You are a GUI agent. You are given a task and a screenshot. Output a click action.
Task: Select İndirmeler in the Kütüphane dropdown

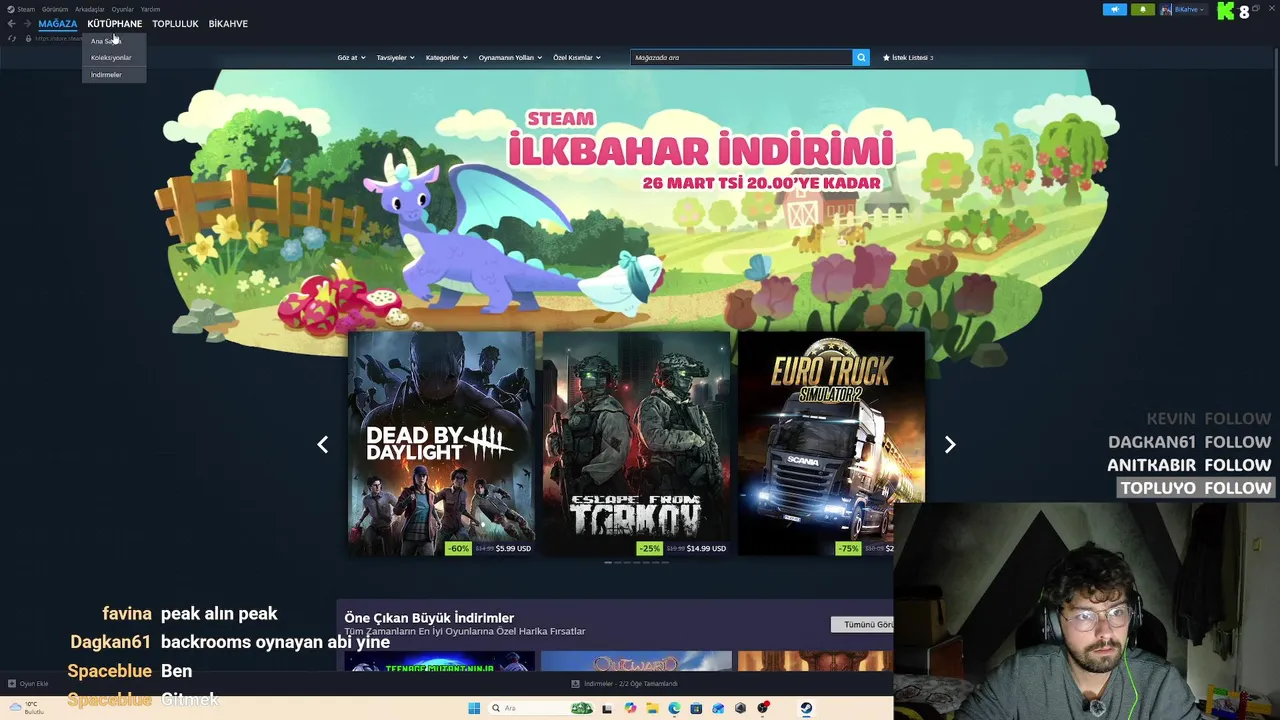pyautogui.click(x=114, y=75)
